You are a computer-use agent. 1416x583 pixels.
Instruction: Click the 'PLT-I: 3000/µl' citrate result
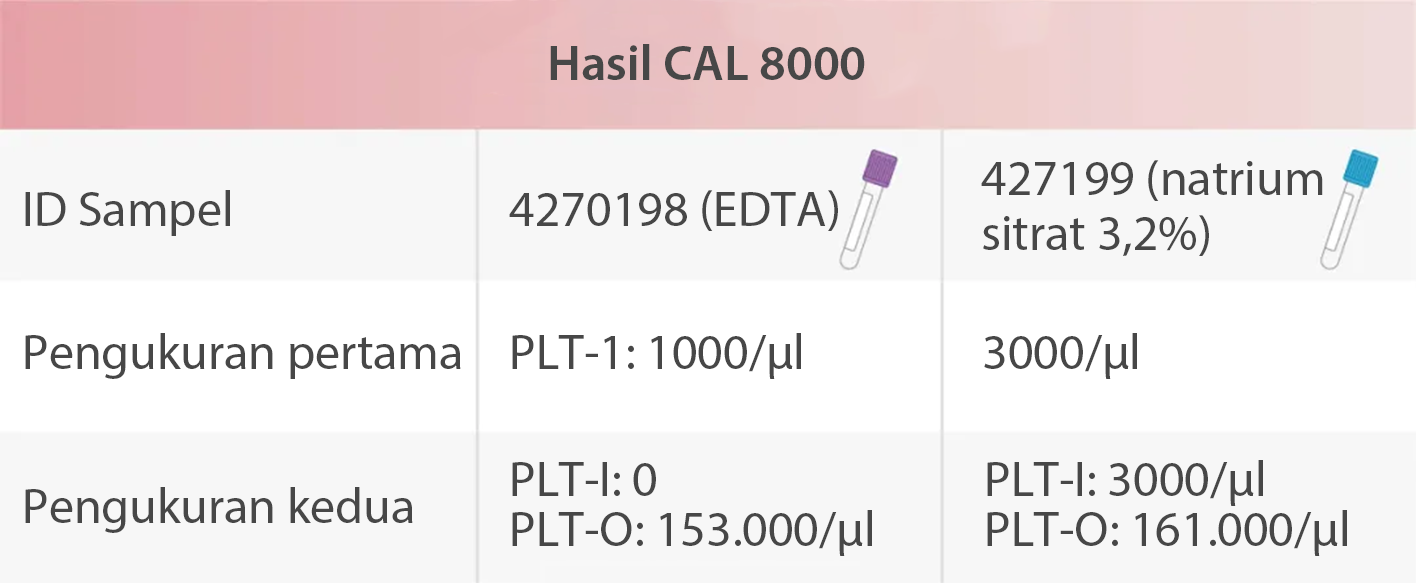[1125, 481]
